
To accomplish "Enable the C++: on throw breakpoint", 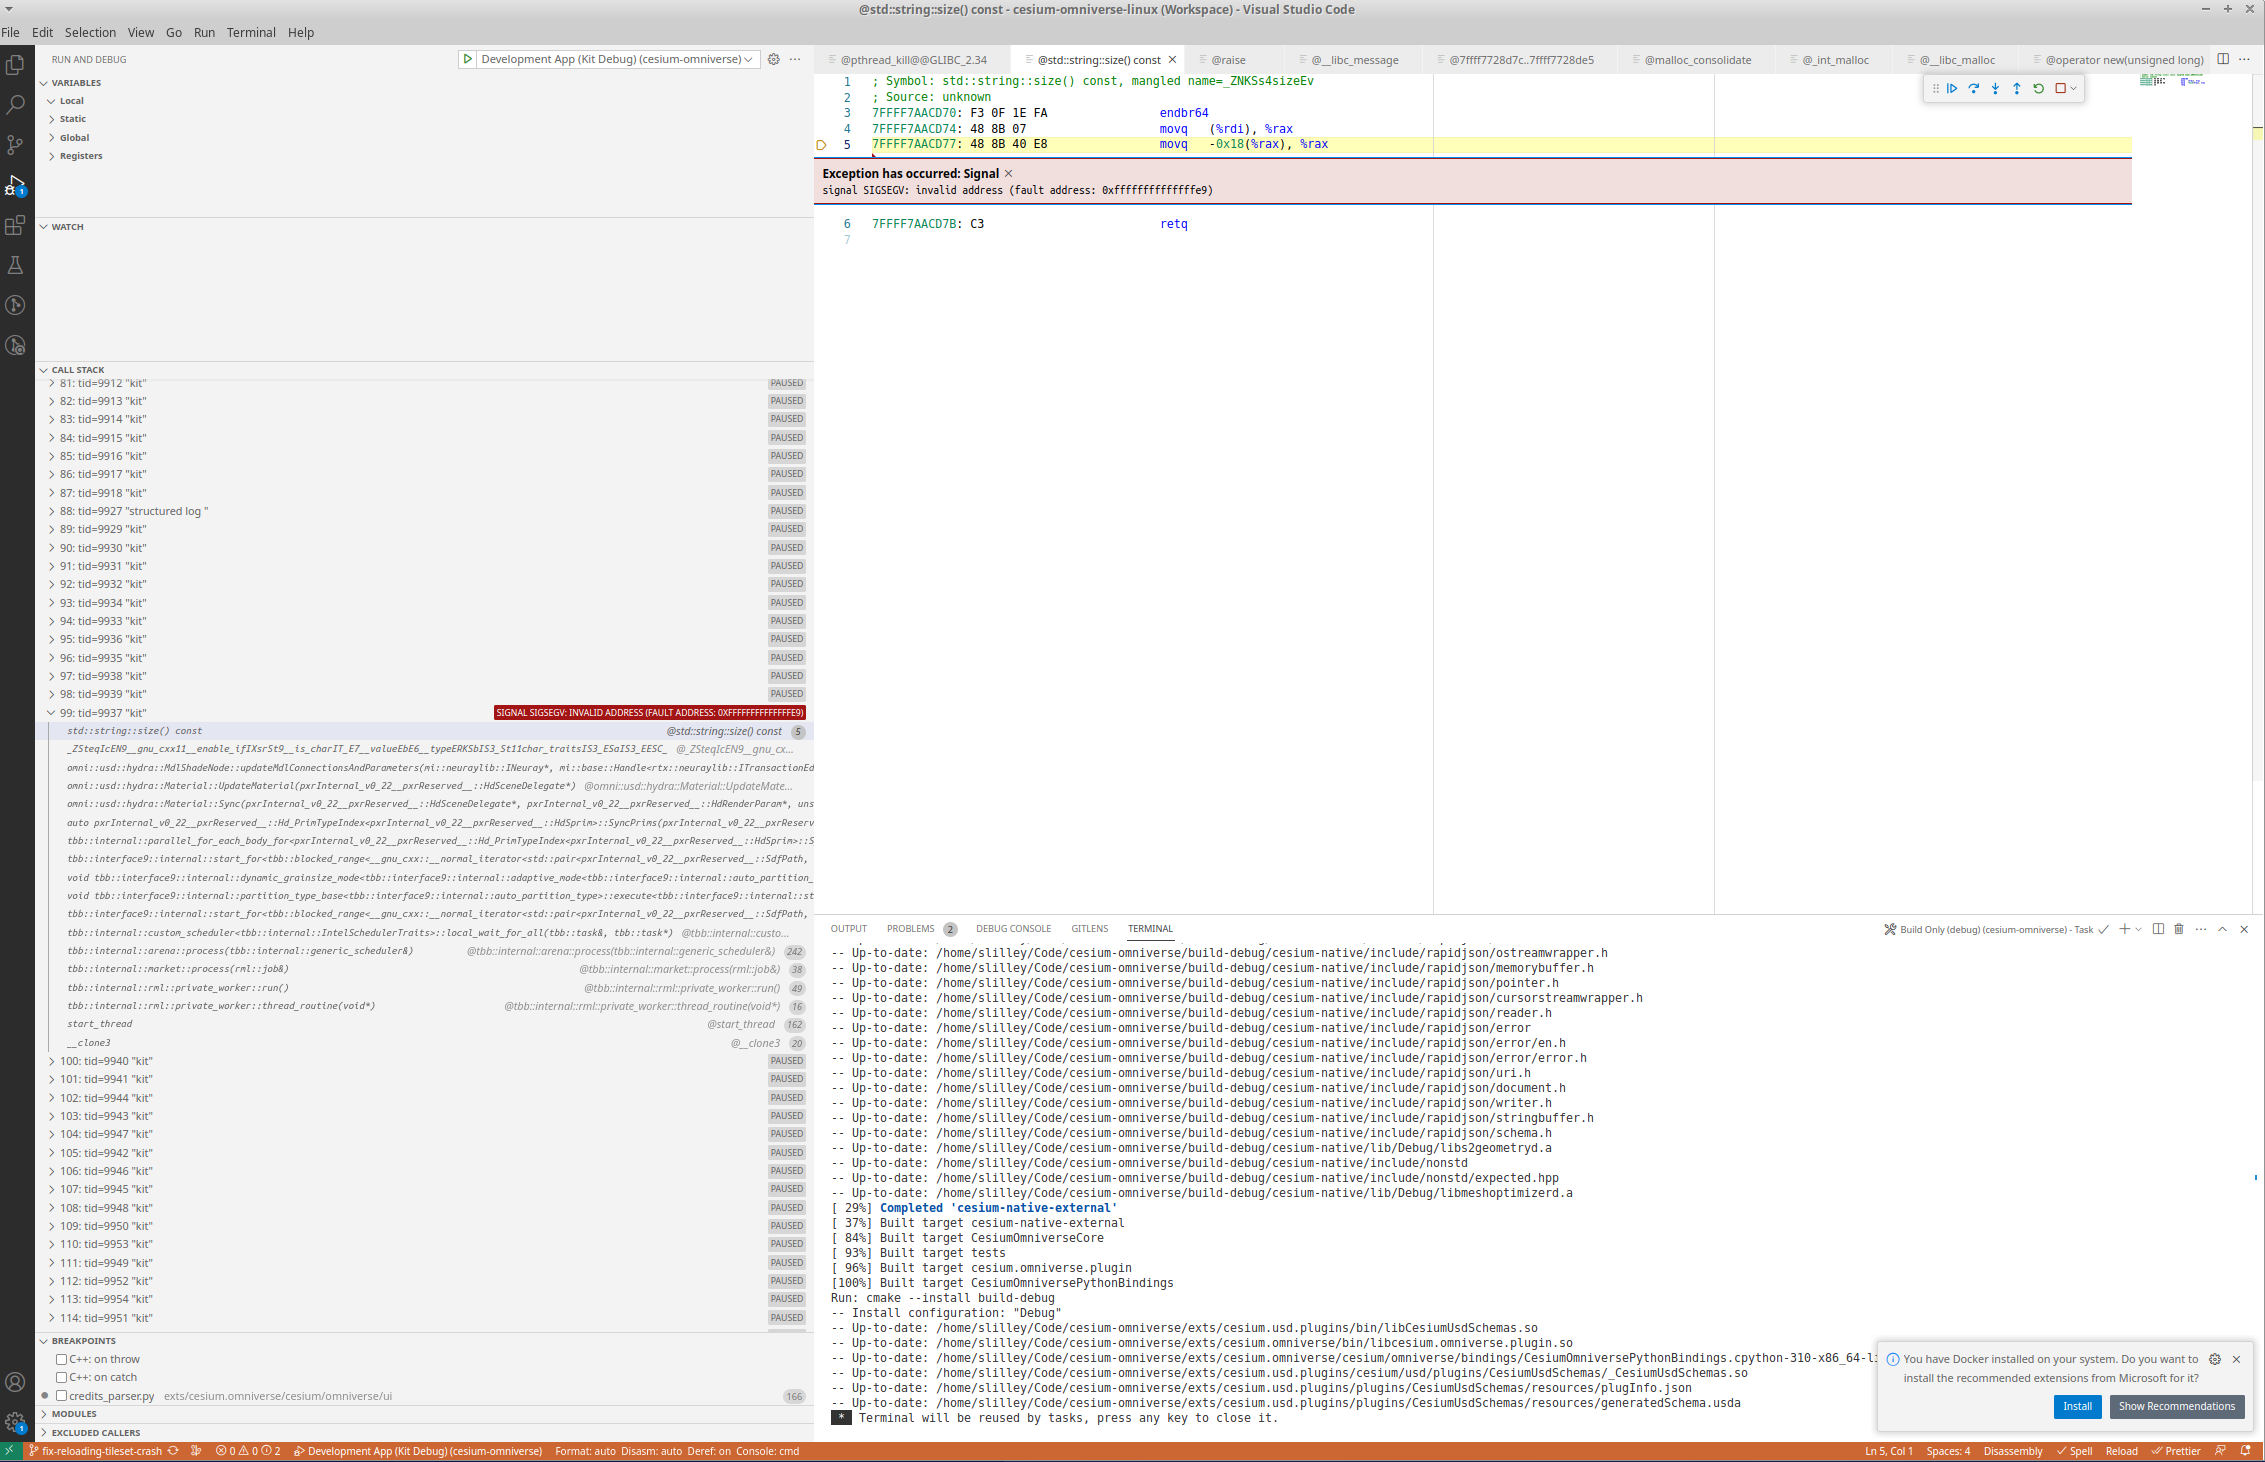I will 62,1359.
